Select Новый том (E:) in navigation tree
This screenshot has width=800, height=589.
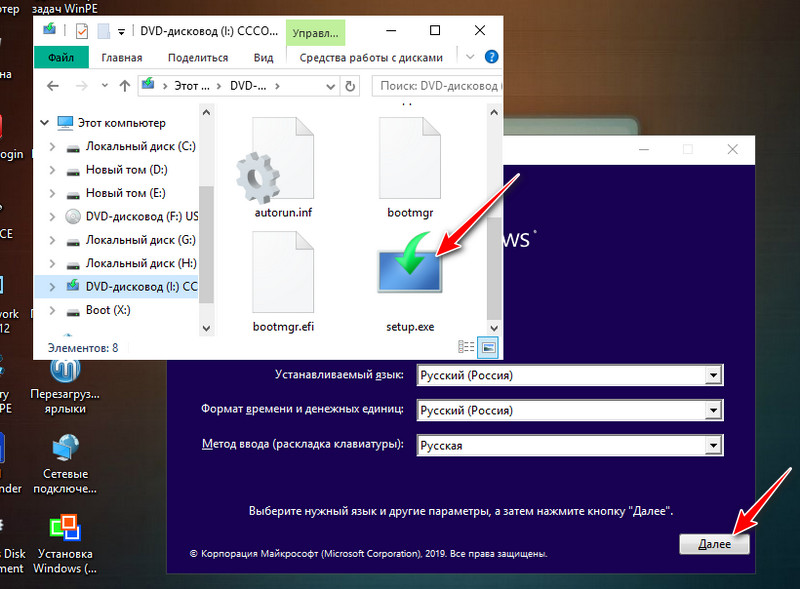[126, 193]
